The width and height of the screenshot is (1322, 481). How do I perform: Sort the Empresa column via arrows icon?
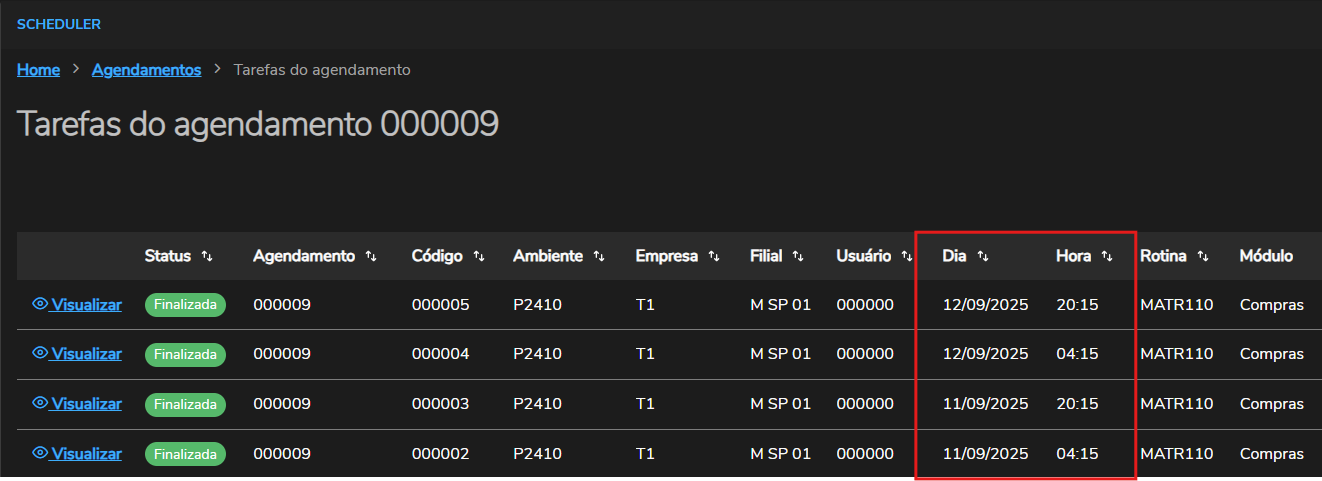click(714, 256)
